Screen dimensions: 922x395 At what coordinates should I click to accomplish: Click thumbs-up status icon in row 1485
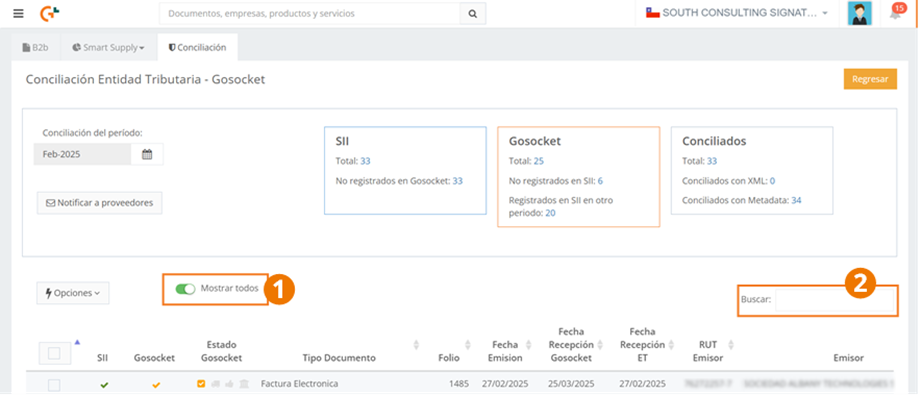click(229, 384)
